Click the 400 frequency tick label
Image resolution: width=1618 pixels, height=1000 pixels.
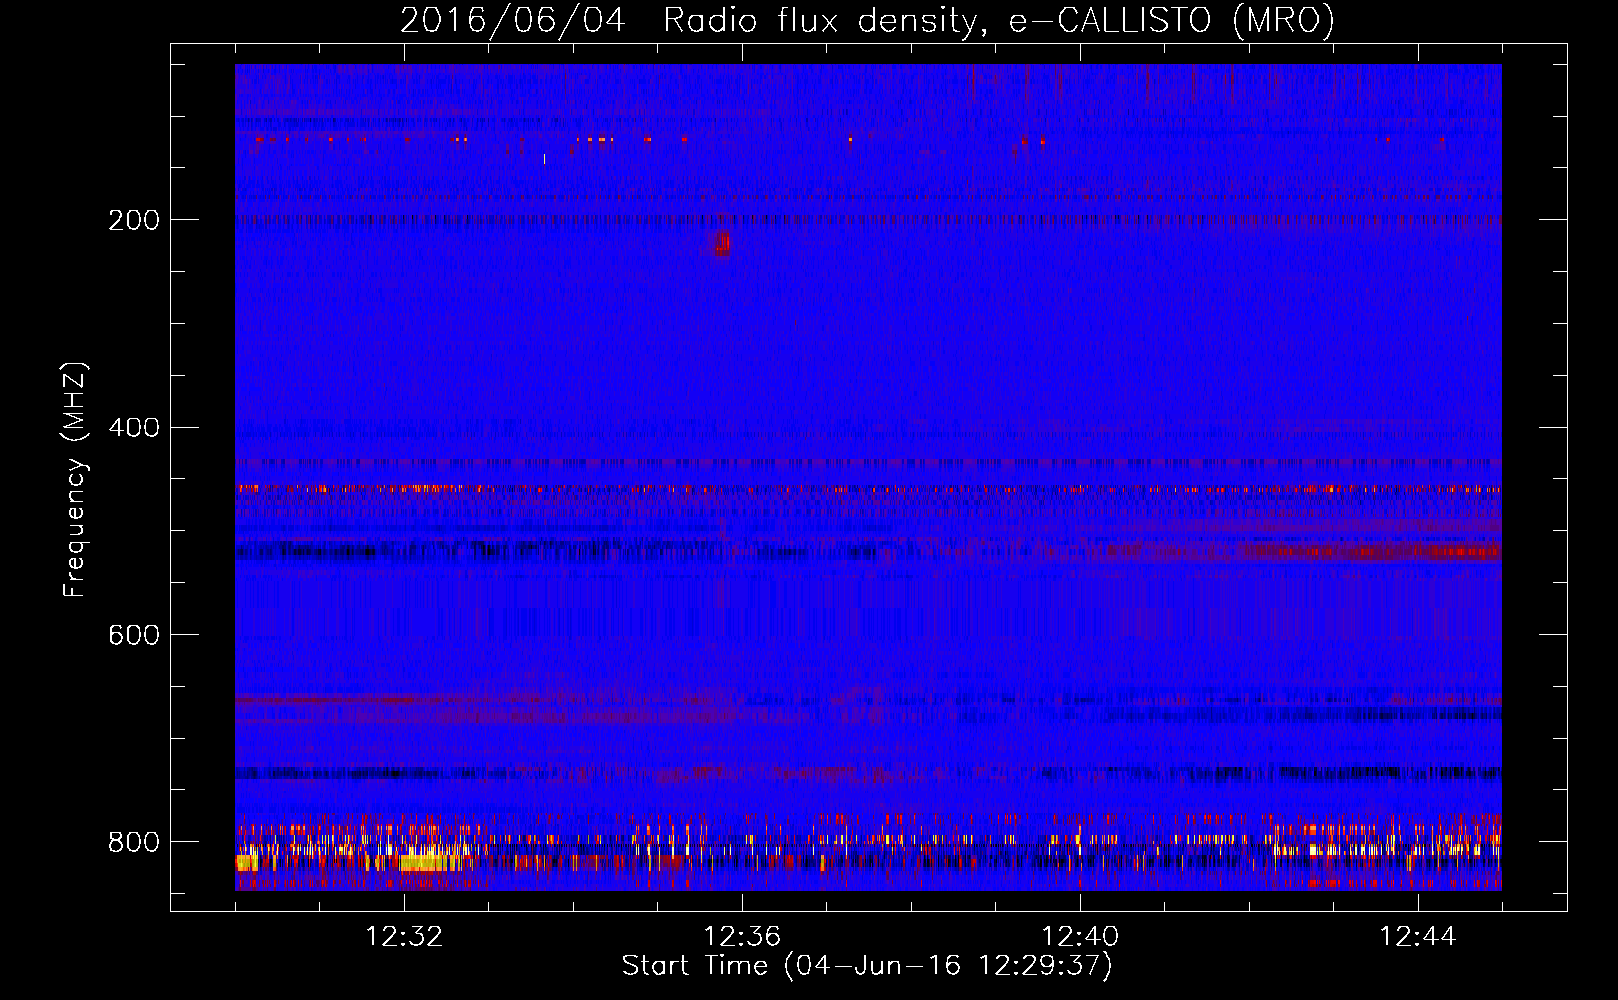click(134, 428)
